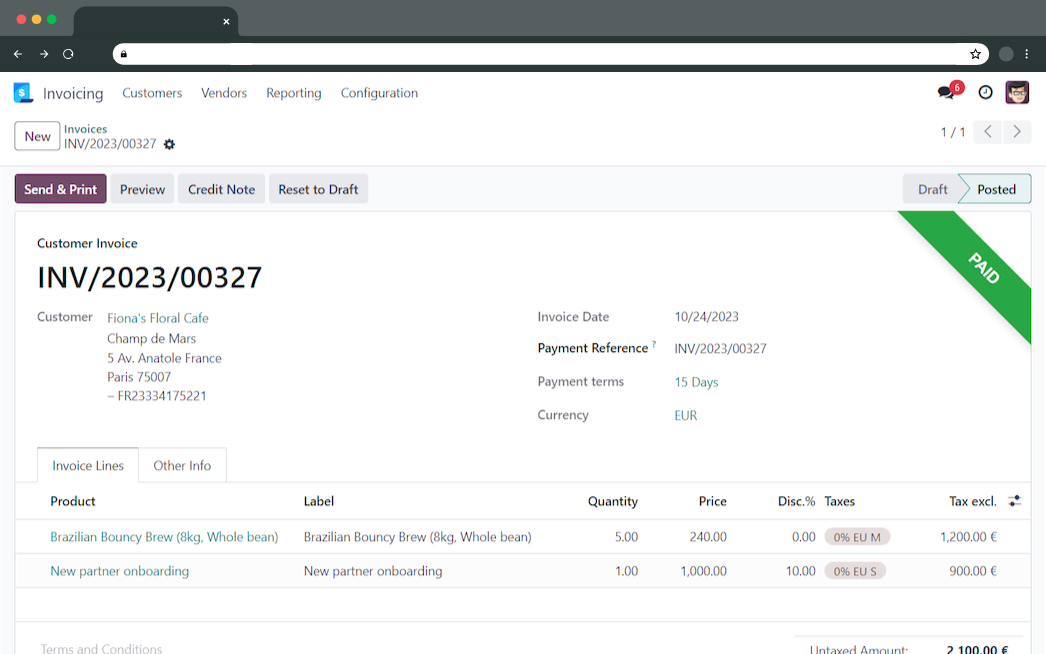This screenshot has width=1046, height=654.
Task: Switch to the Other Info tab
Action: pyautogui.click(x=182, y=465)
